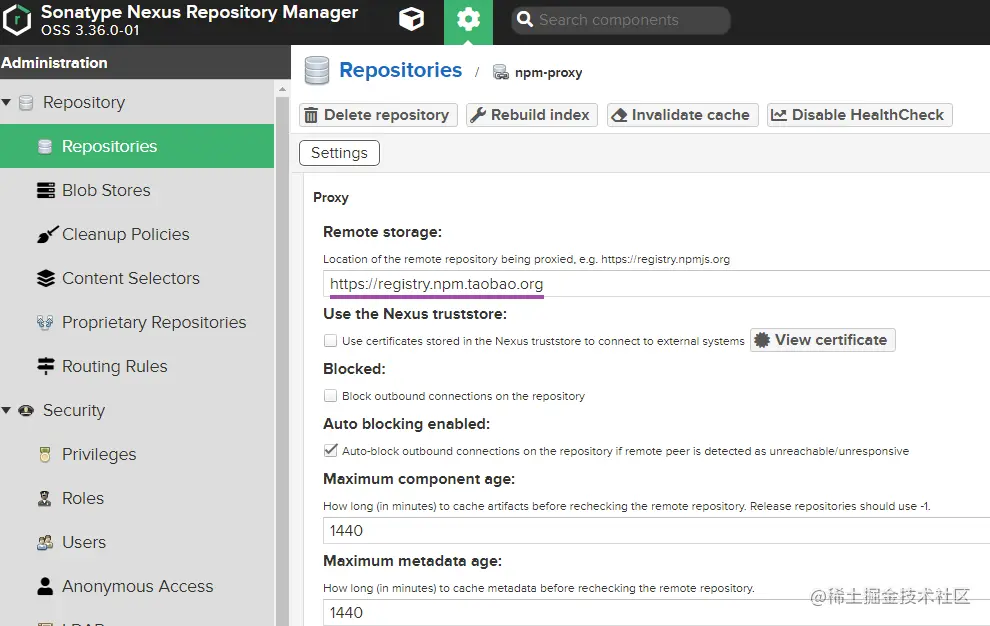Enable Use certificates in Nexus truststore
Image resolution: width=990 pixels, height=626 pixels.
(330, 340)
